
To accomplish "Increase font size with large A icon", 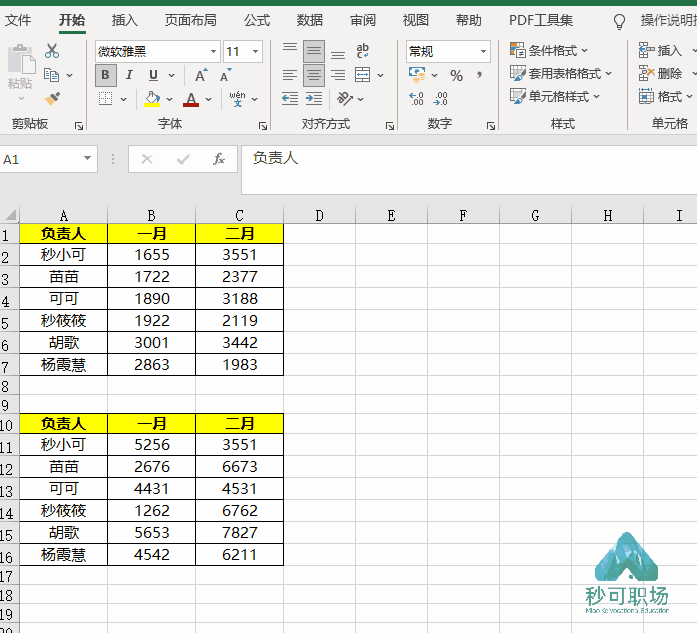I will pyautogui.click(x=201, y=75).
